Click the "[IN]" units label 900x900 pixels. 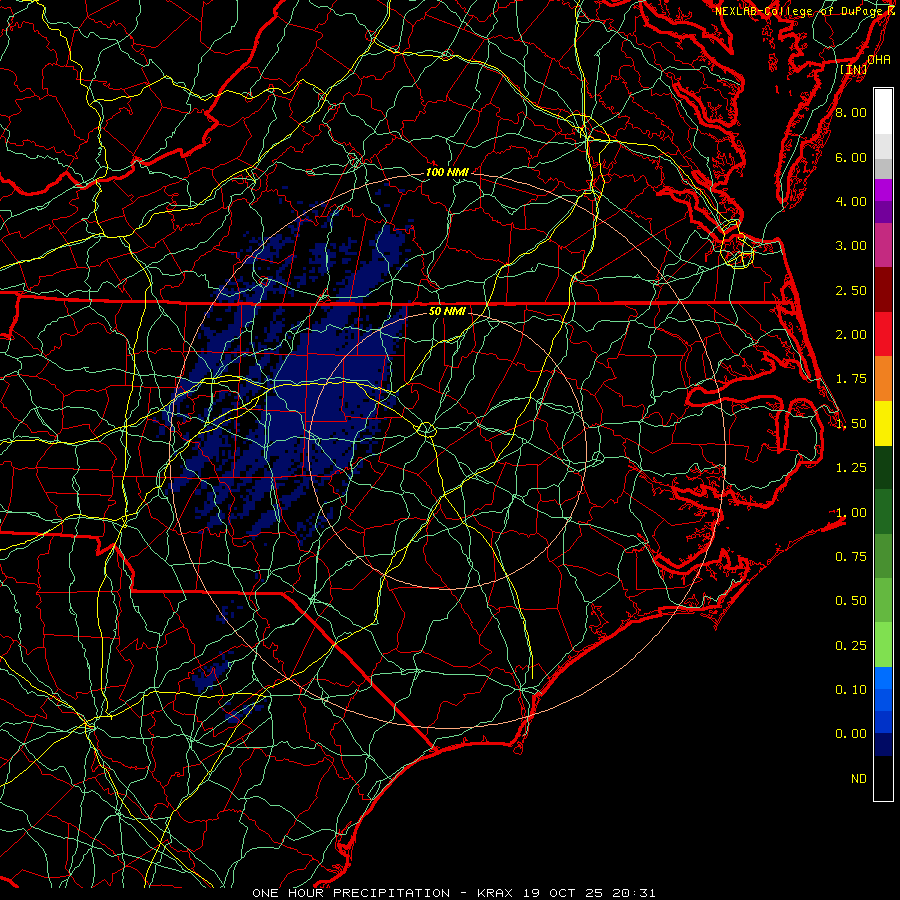[x=854, y=69]
